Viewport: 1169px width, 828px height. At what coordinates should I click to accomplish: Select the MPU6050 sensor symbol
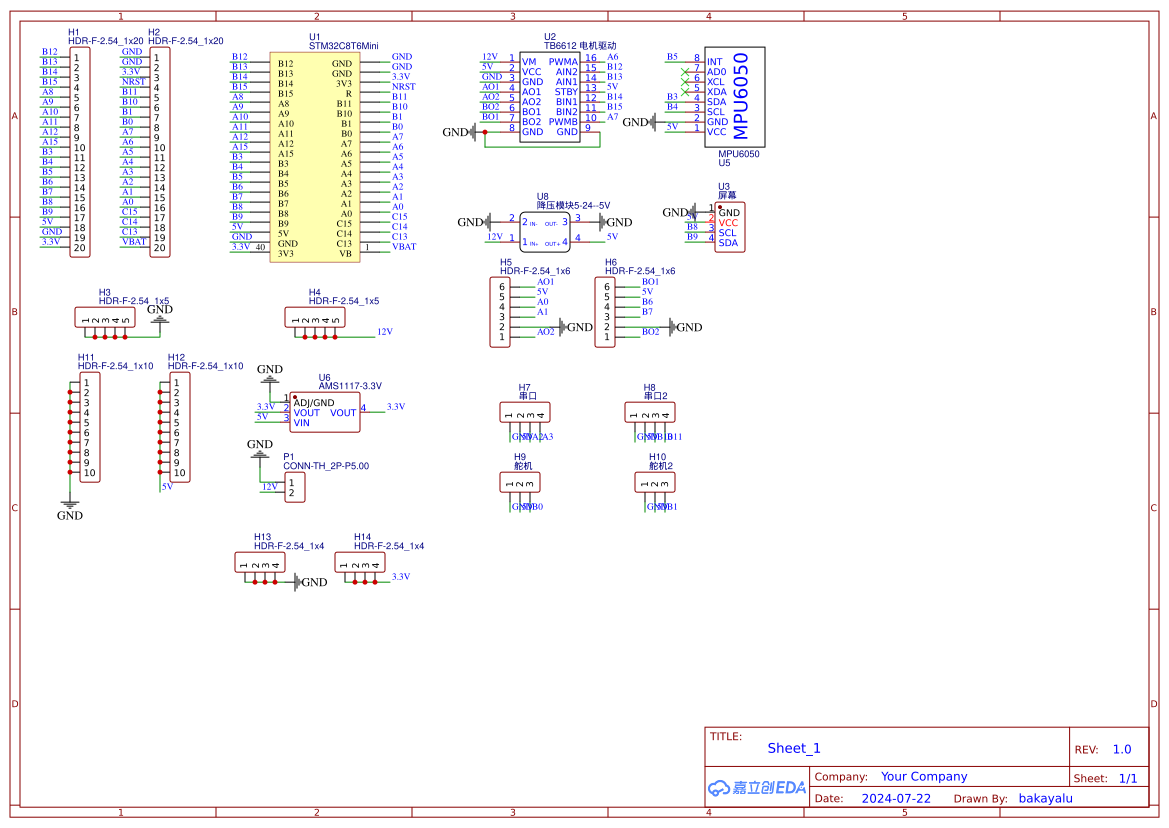(735, 97)
